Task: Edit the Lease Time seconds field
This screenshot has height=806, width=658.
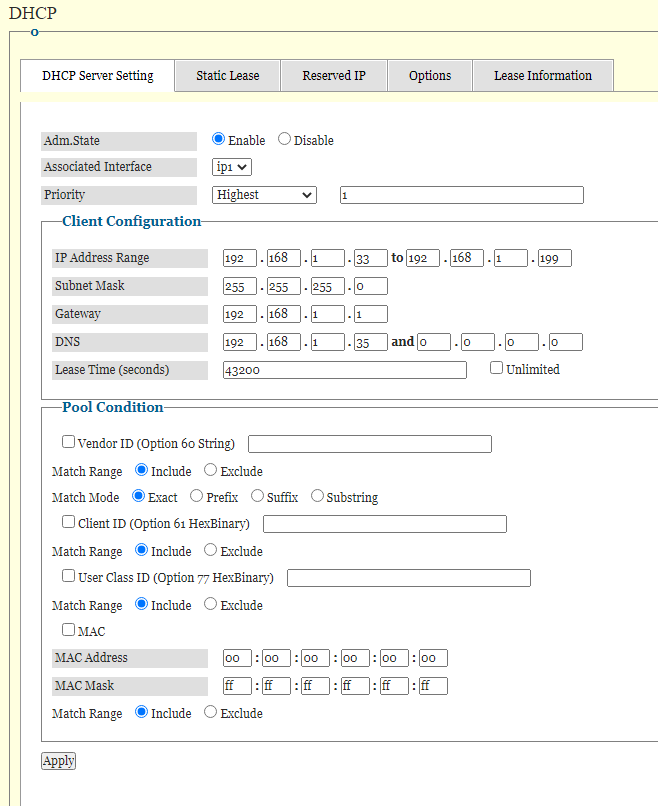Action: (x=345, y=370)
